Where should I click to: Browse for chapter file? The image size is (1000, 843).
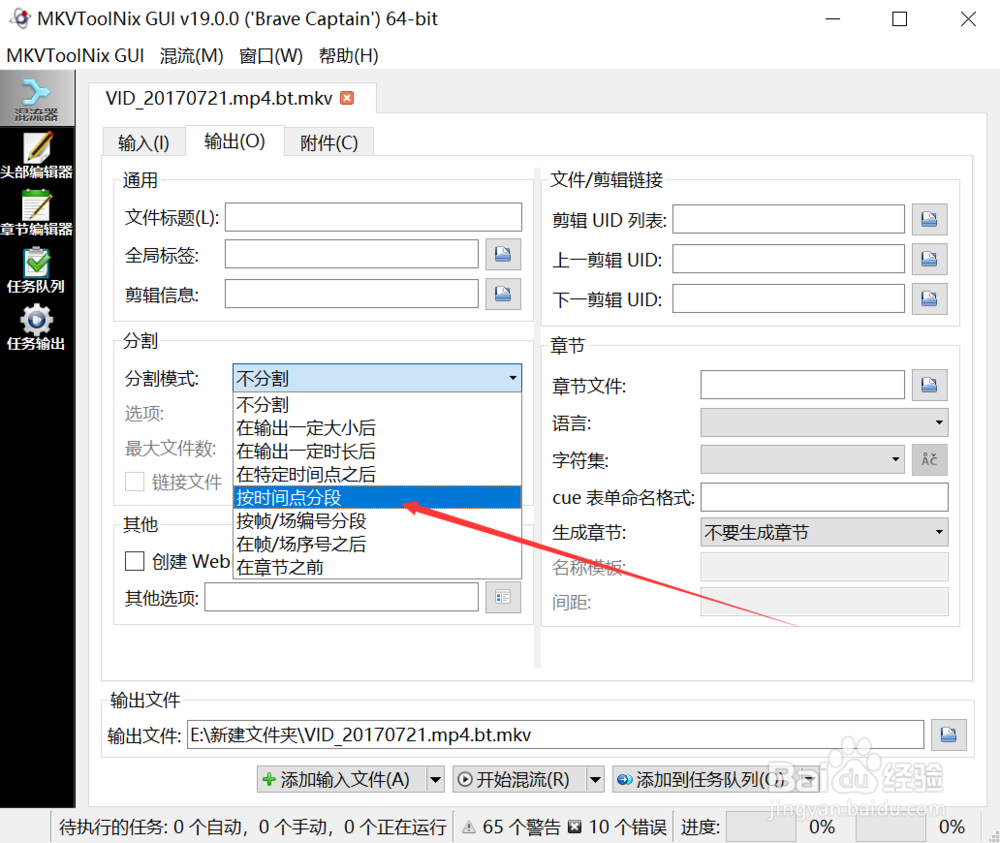929,385
